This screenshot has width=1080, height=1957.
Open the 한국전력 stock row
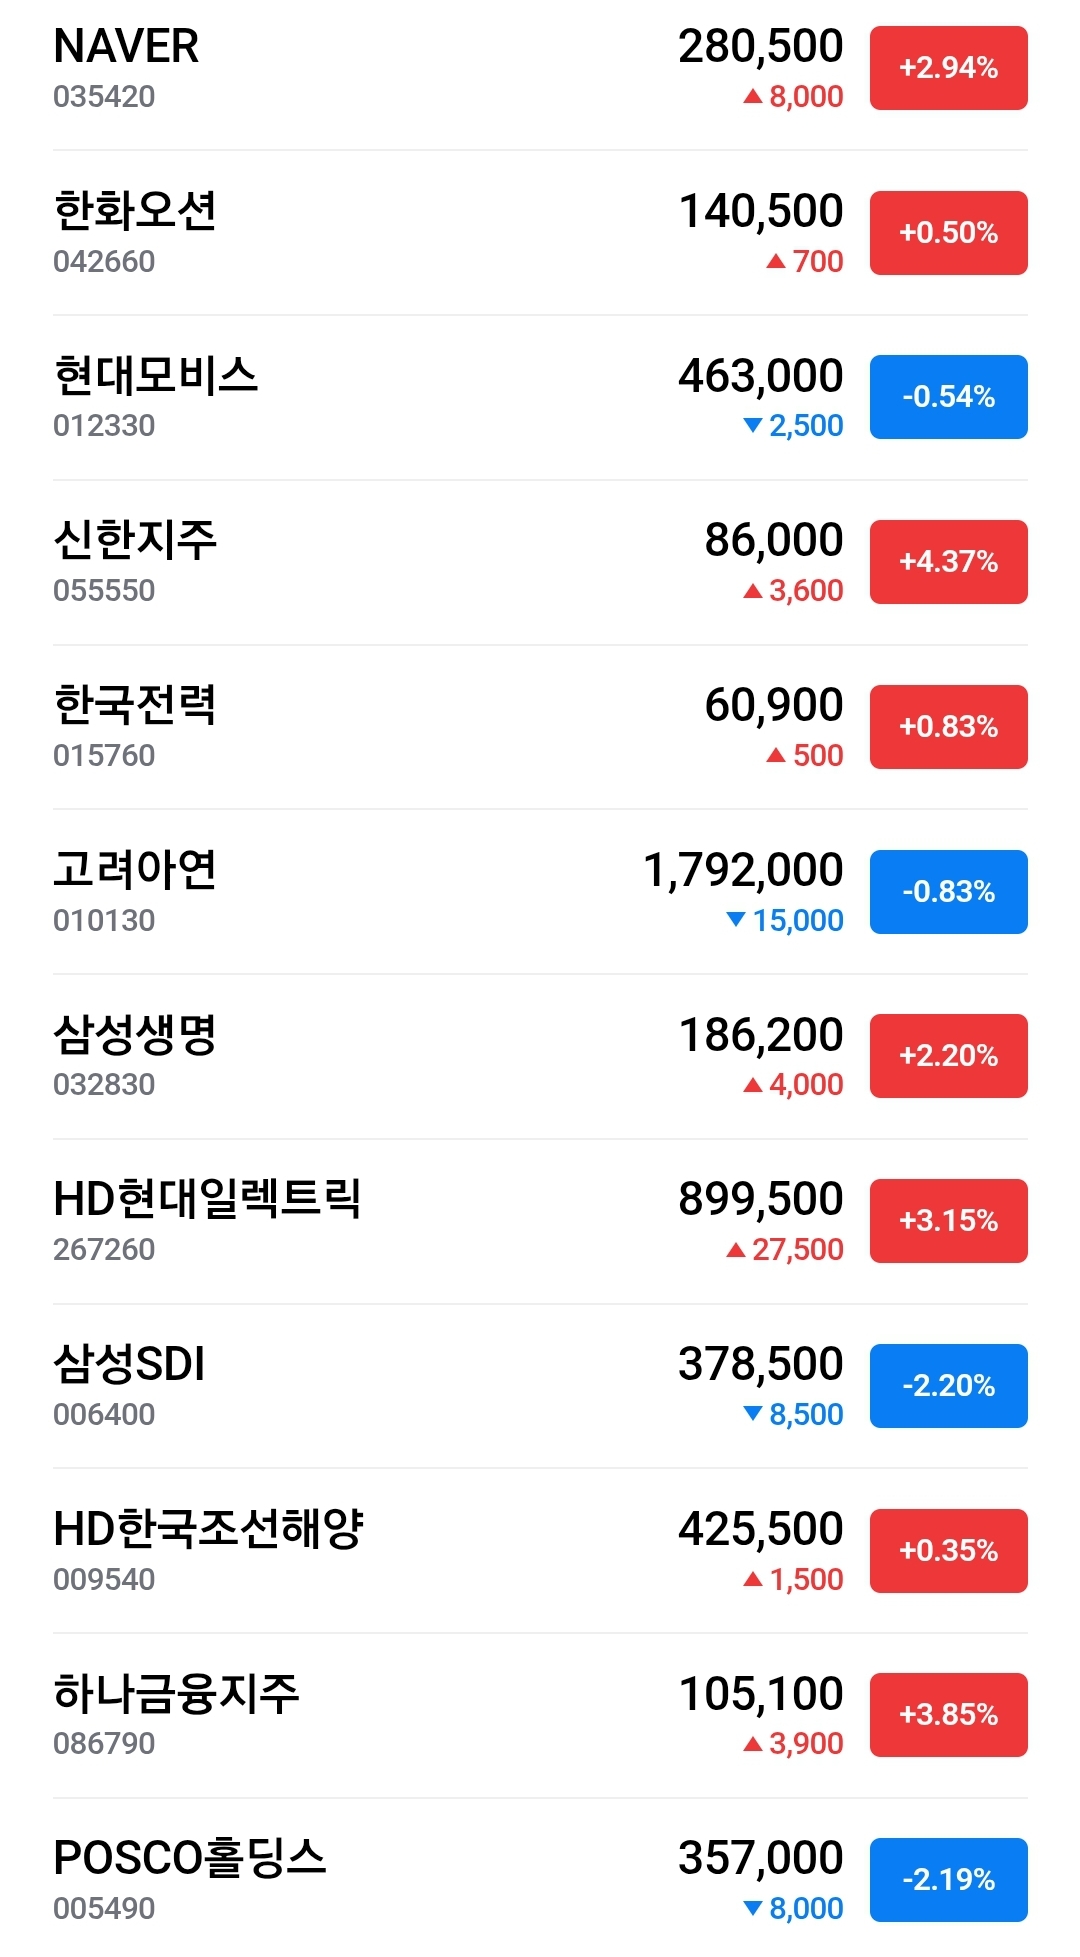(135, 705)
